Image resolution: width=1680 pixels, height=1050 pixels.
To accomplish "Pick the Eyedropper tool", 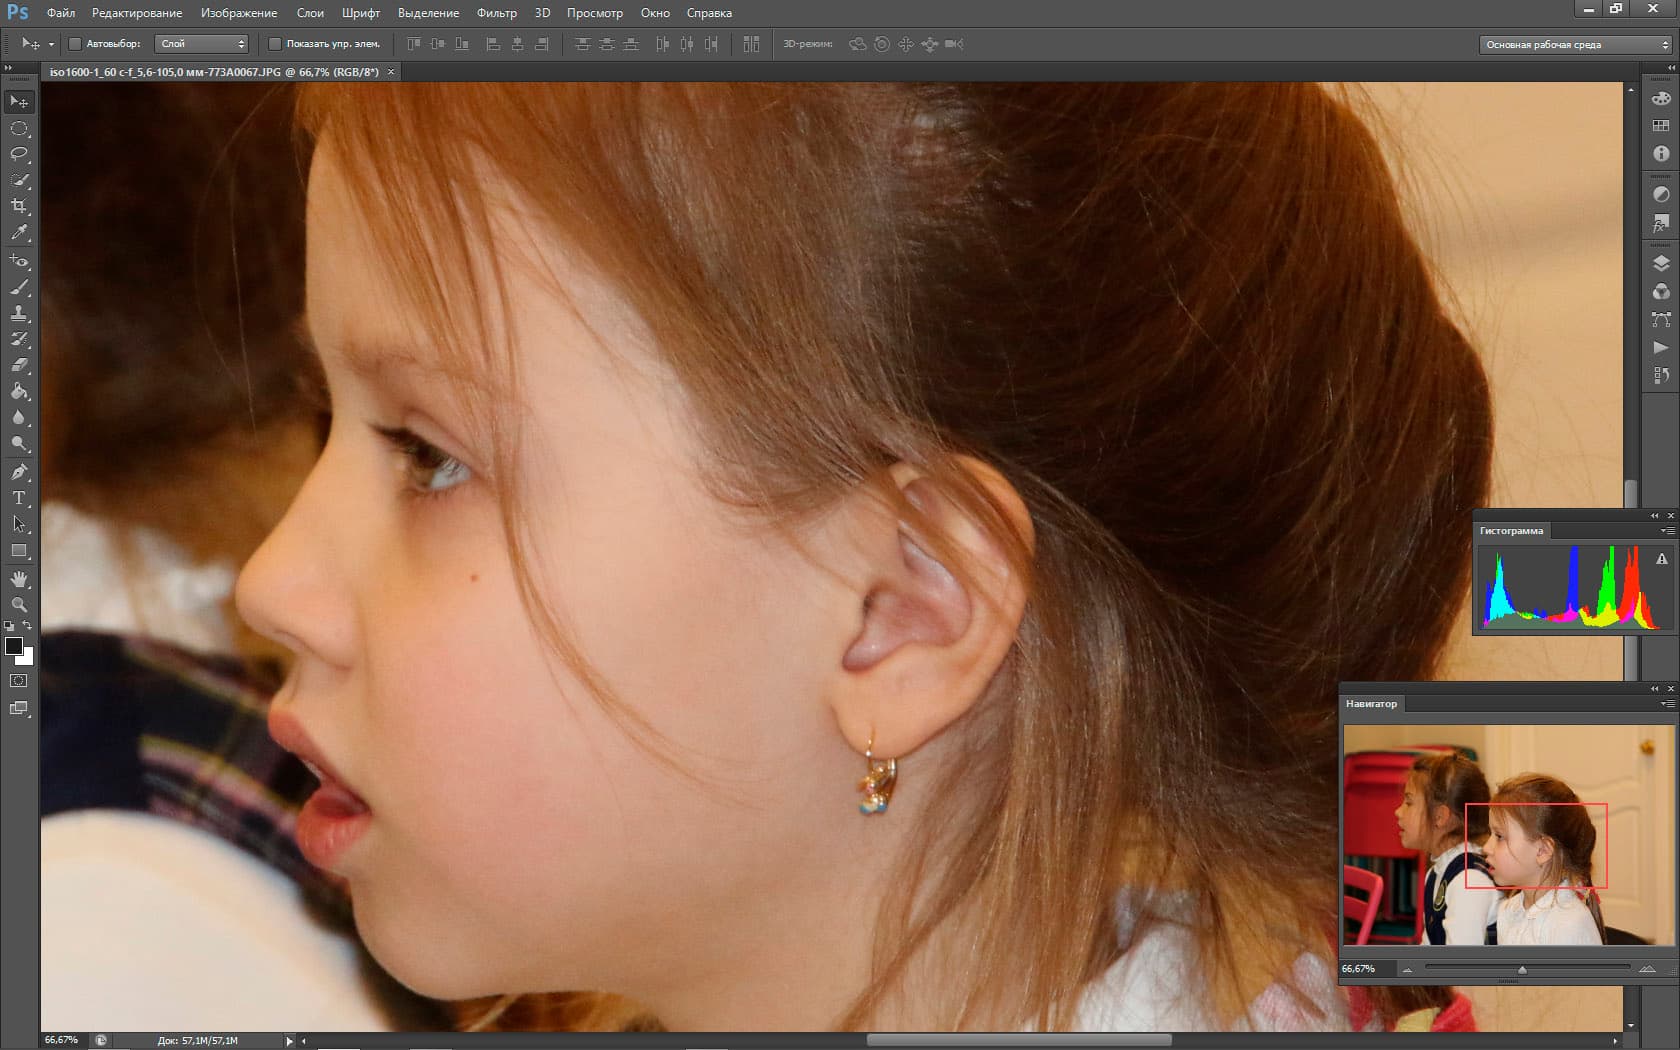I will [19, 233].
